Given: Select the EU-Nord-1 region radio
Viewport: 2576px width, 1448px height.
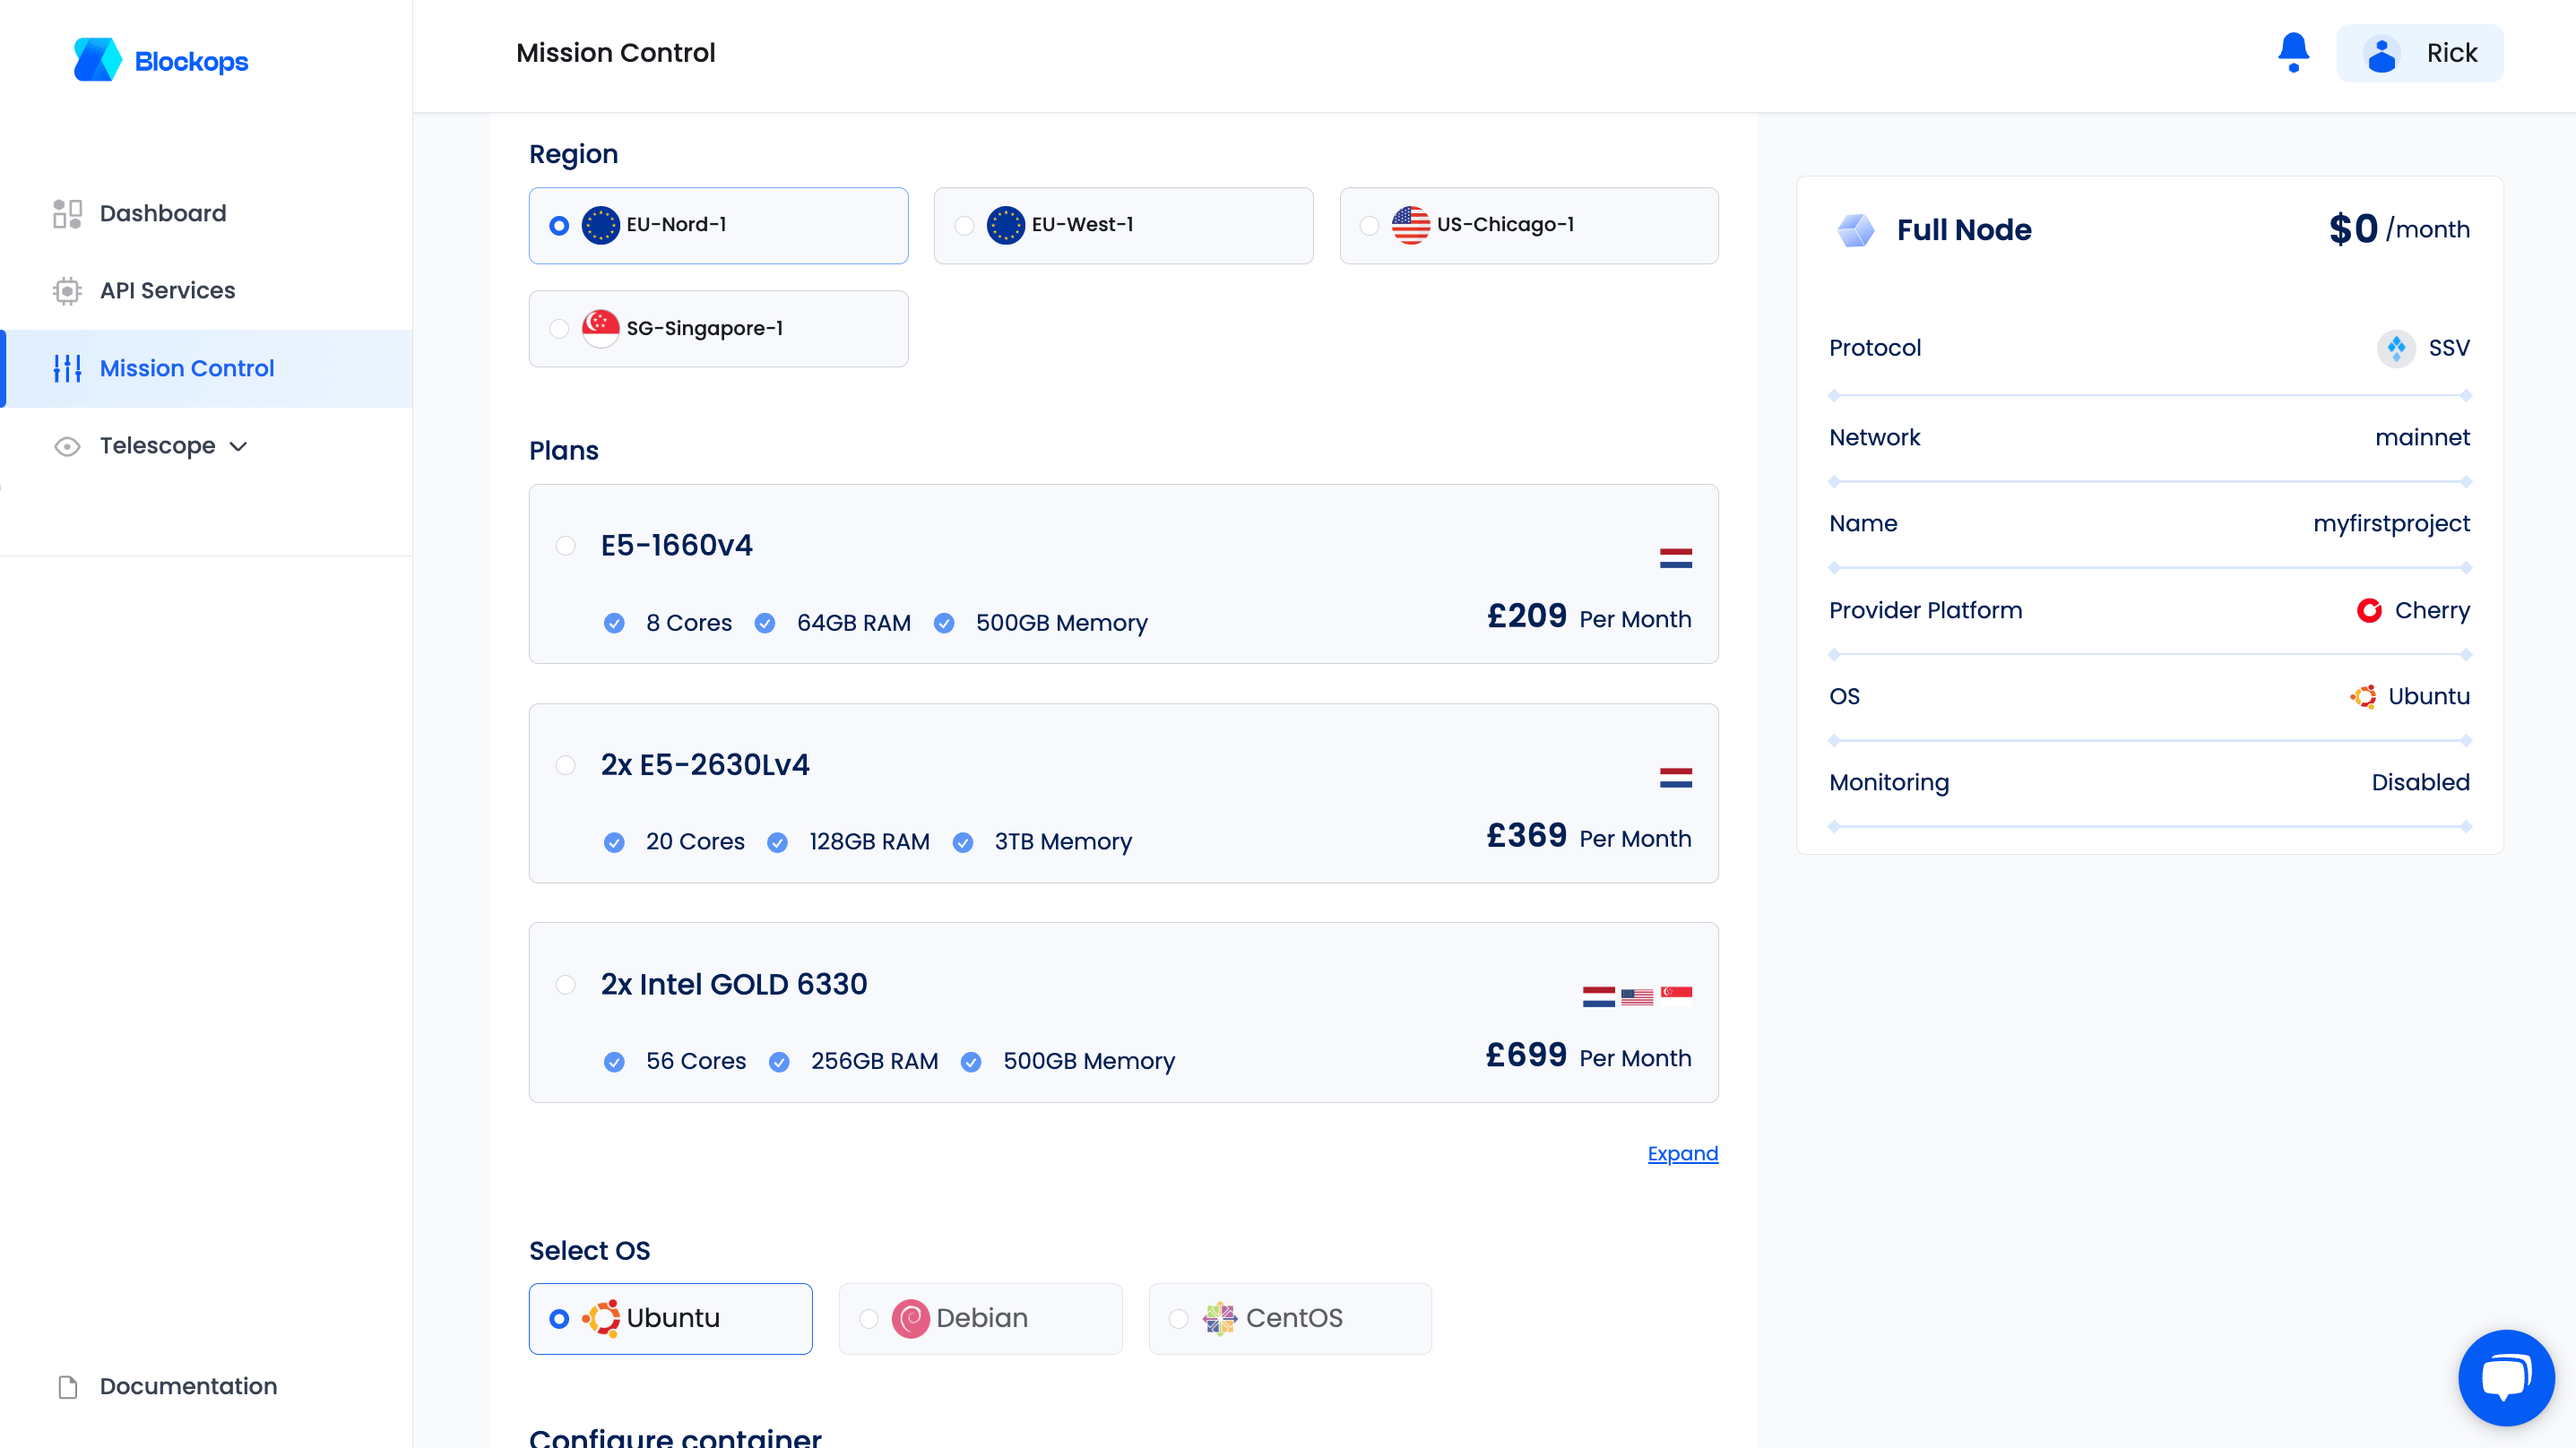Looking at the screenshot, I should tap(559, 225).
